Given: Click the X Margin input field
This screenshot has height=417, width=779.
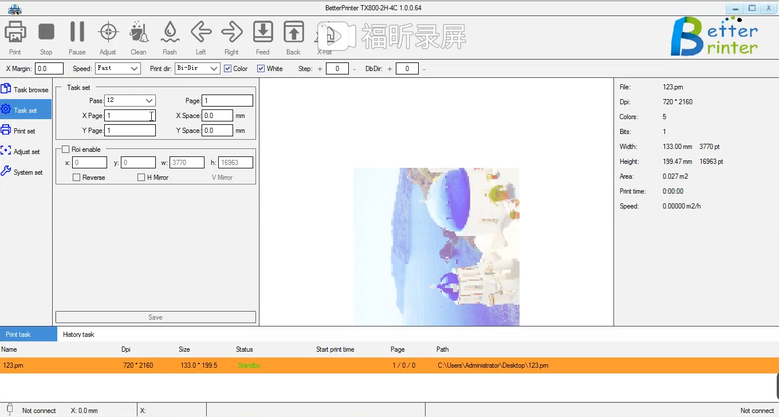Looking at the screenshot, I should pos(48,69).
